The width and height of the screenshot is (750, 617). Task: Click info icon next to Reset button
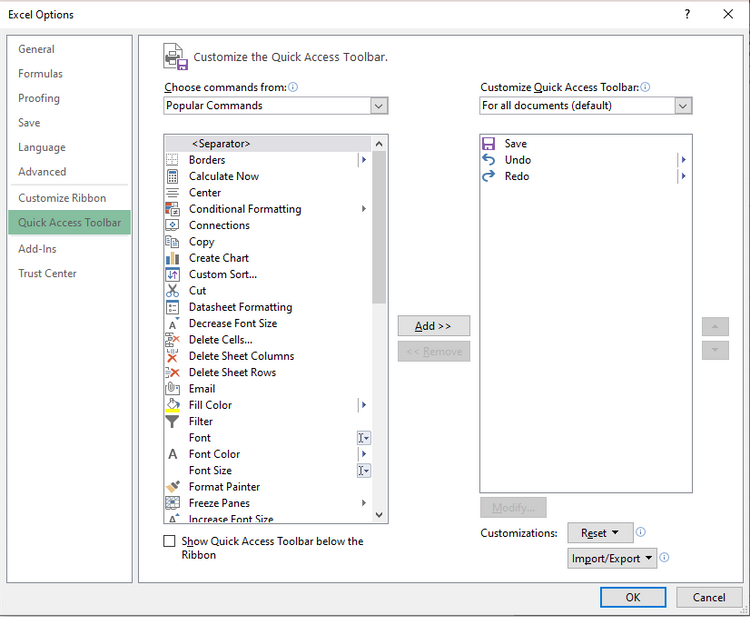pos(640,532)
